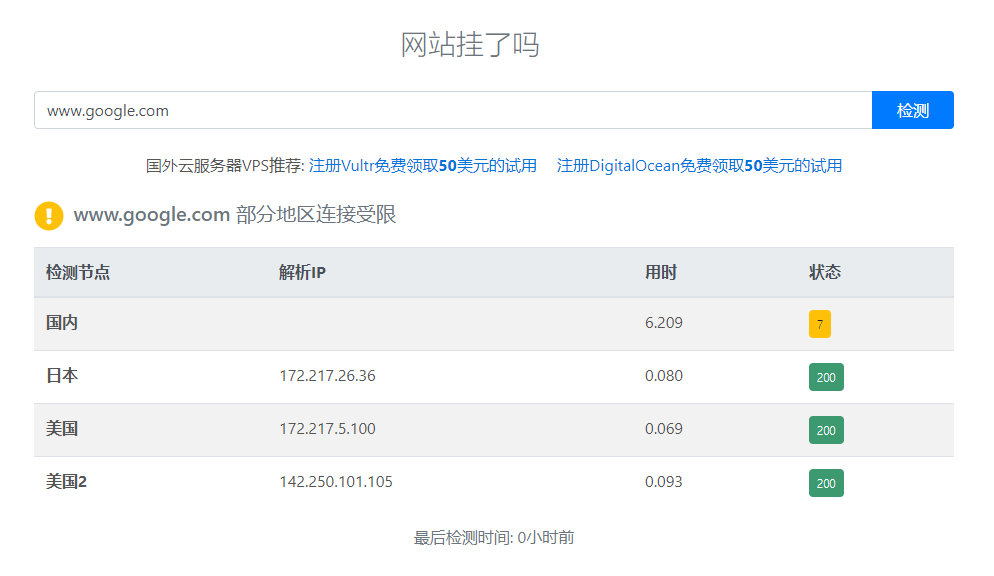
Task: Click the green 200 badge in 美国2 row
Action: (826, 483)
